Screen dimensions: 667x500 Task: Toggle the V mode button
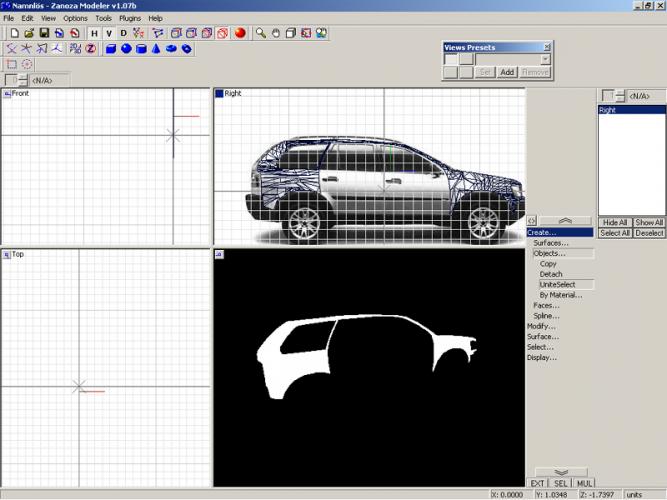[109, 33]
